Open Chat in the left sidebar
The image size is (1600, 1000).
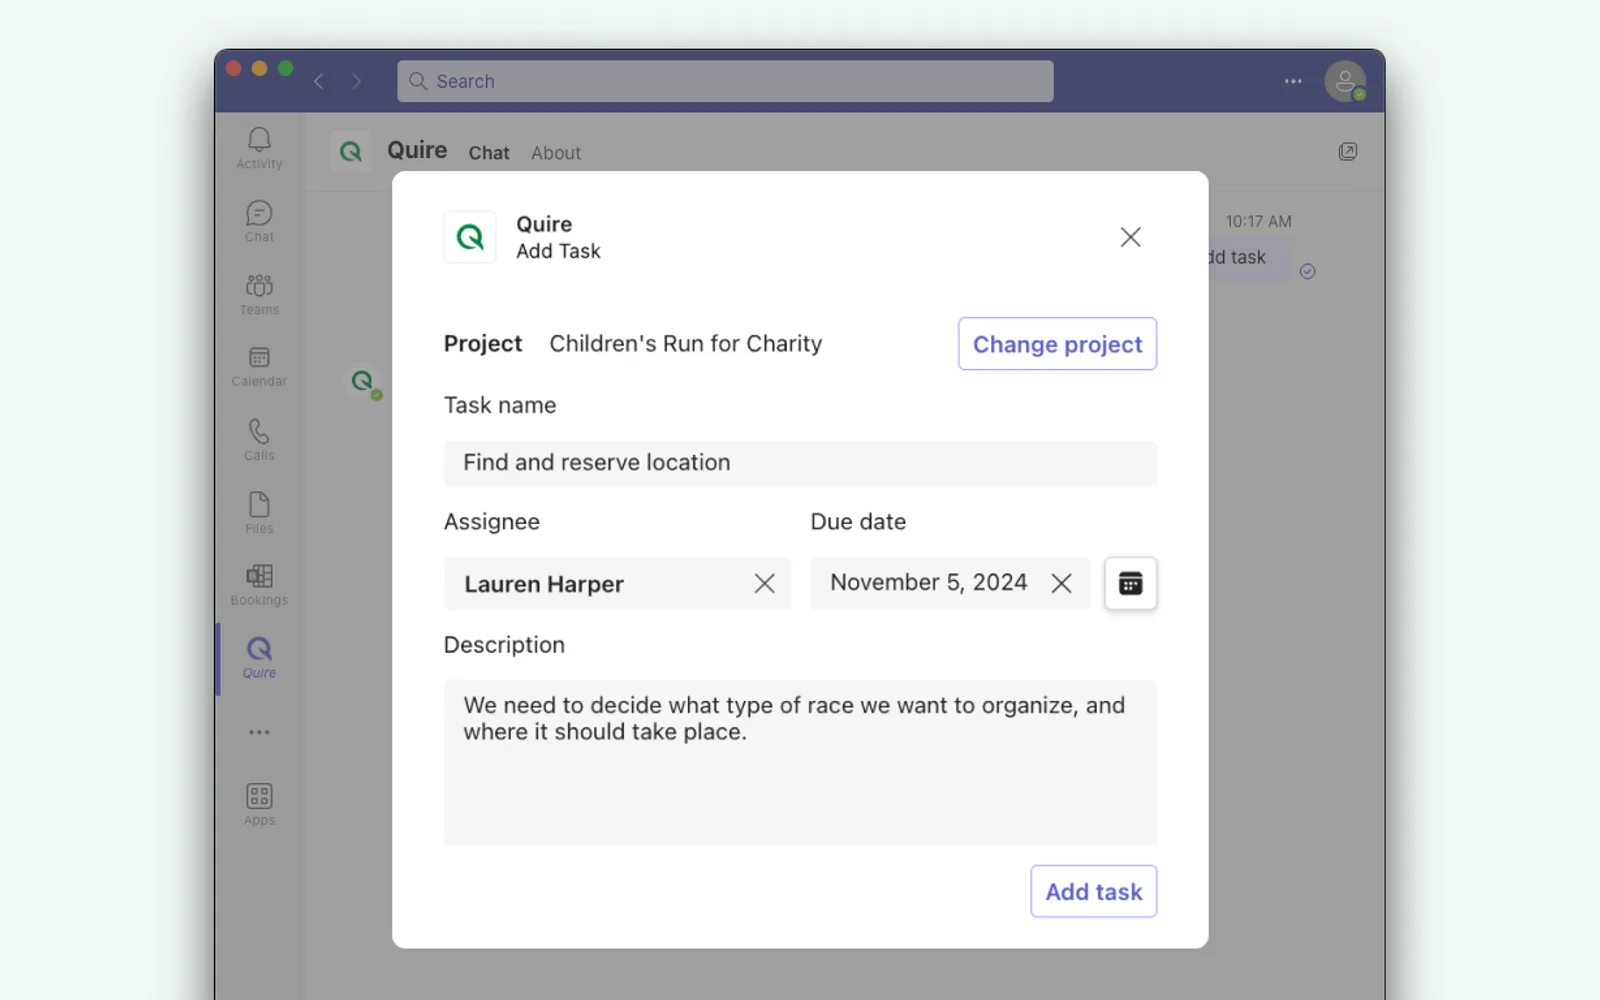(x=259, y=221)
